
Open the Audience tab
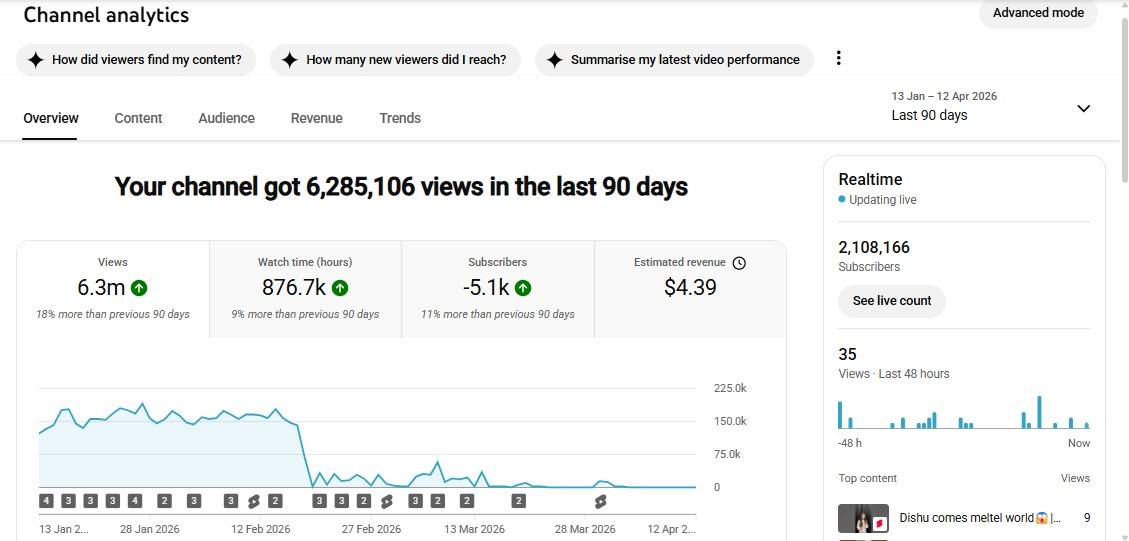point(226,118)
